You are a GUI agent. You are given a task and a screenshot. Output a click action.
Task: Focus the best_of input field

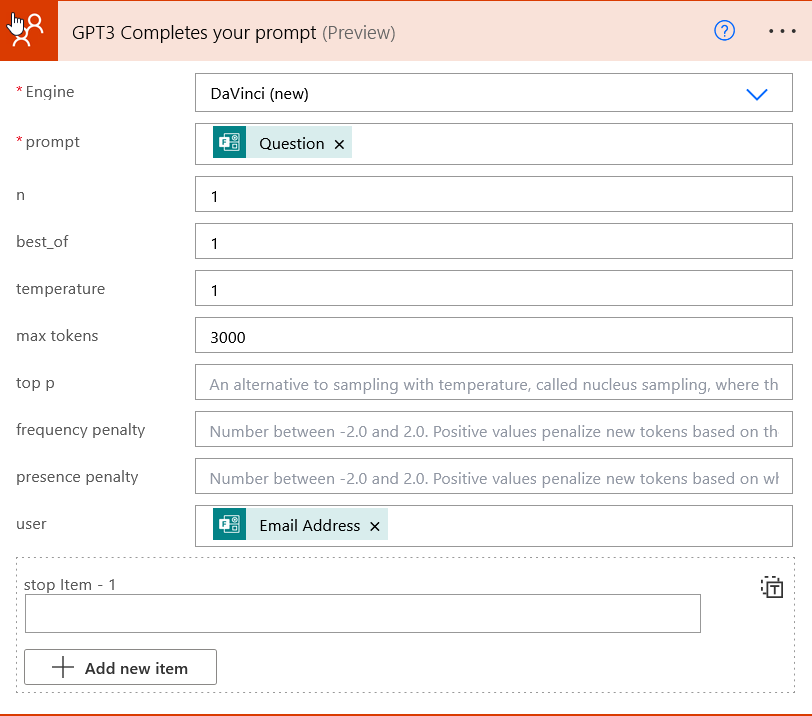pos(494,241)
